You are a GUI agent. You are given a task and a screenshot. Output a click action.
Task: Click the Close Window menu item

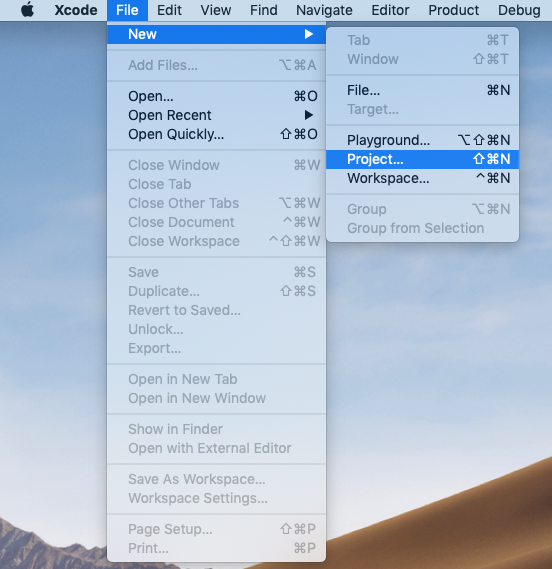coord(216,165)
